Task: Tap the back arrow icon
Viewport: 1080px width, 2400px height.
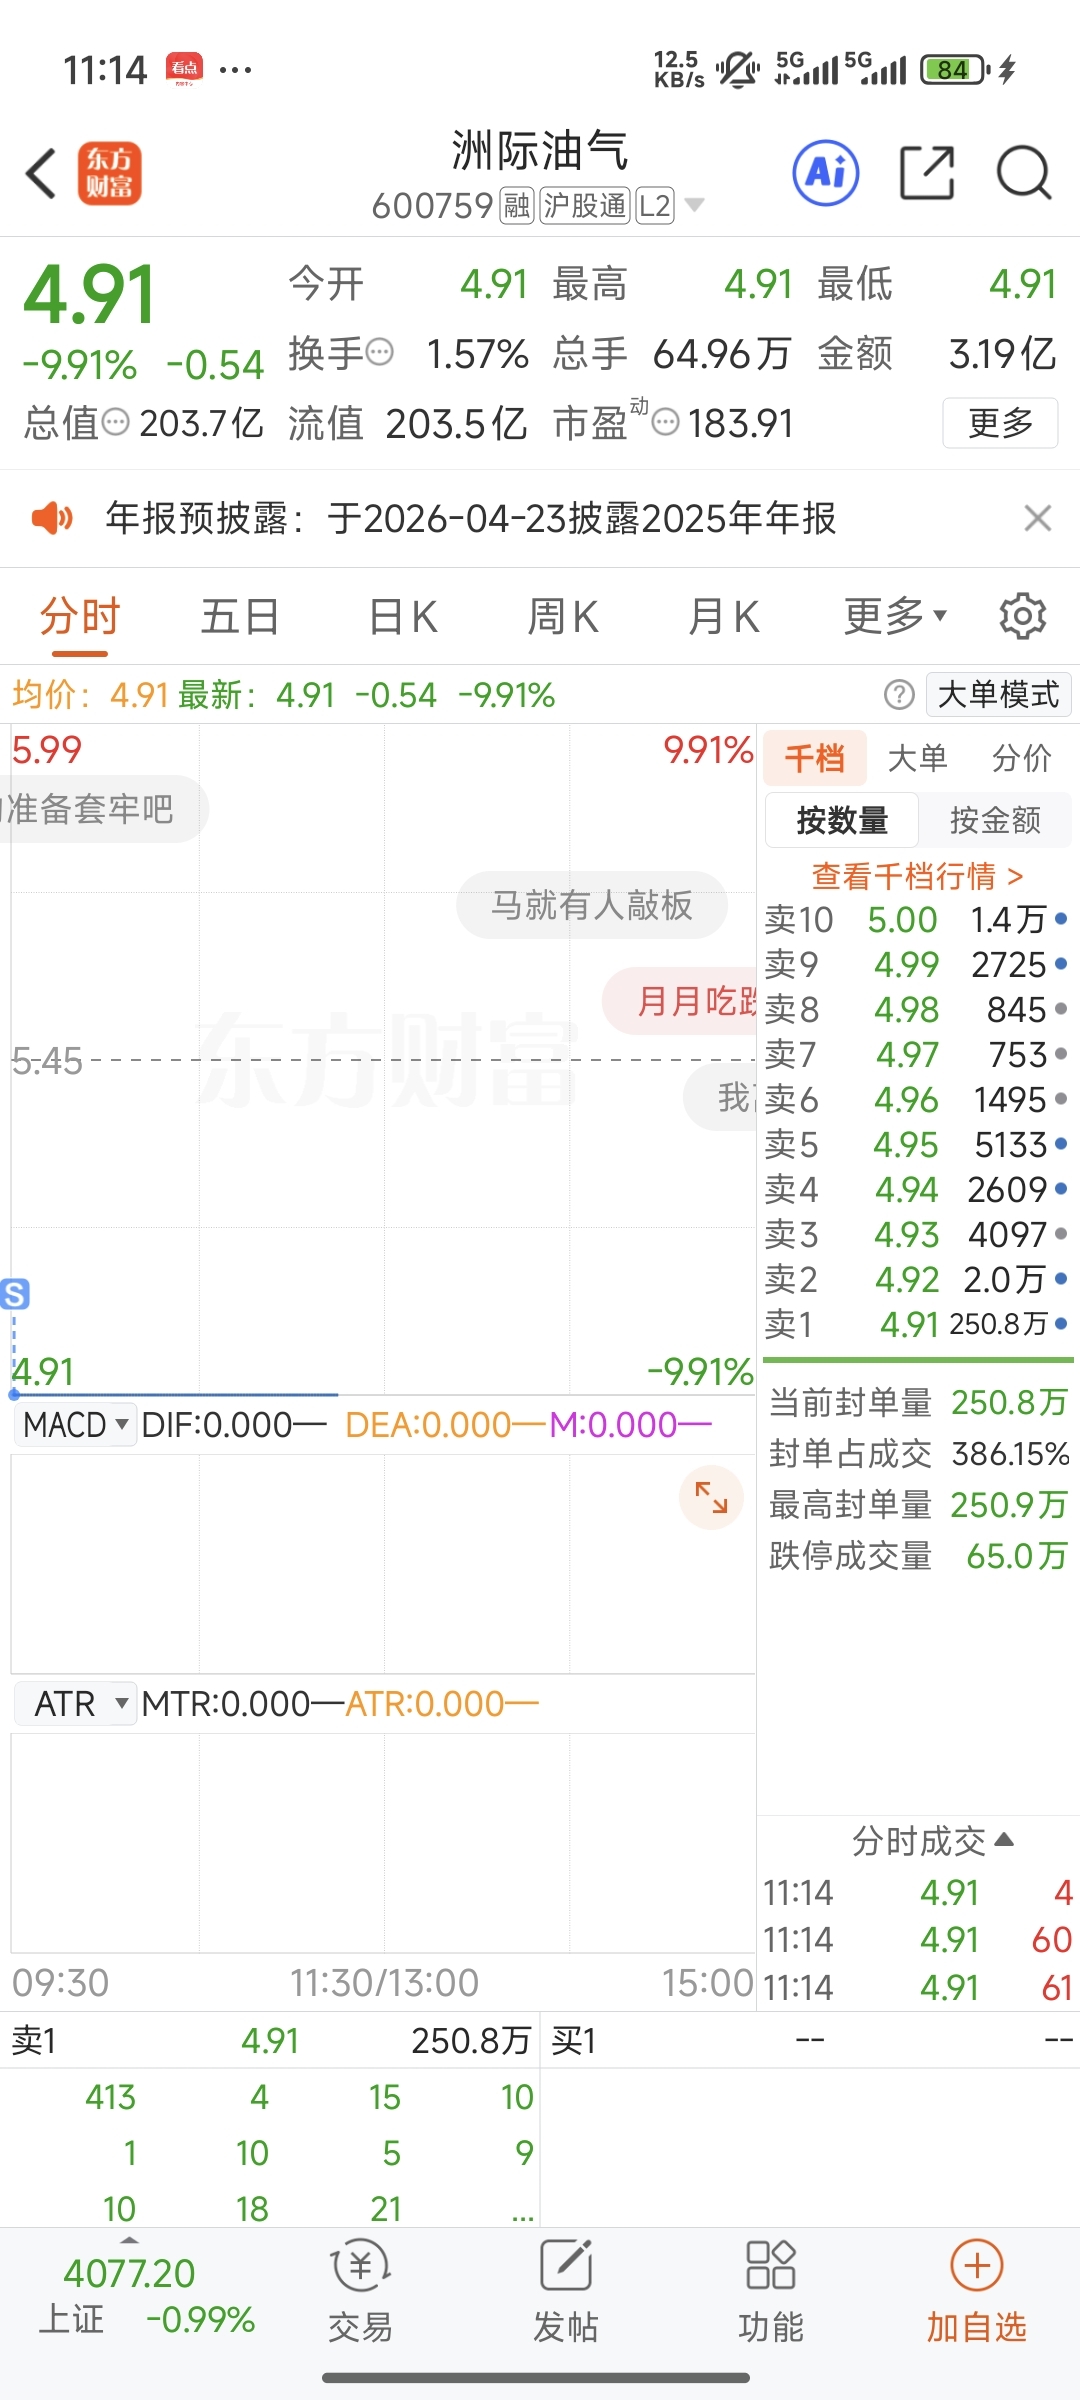Action: click(x=41, y=174)
